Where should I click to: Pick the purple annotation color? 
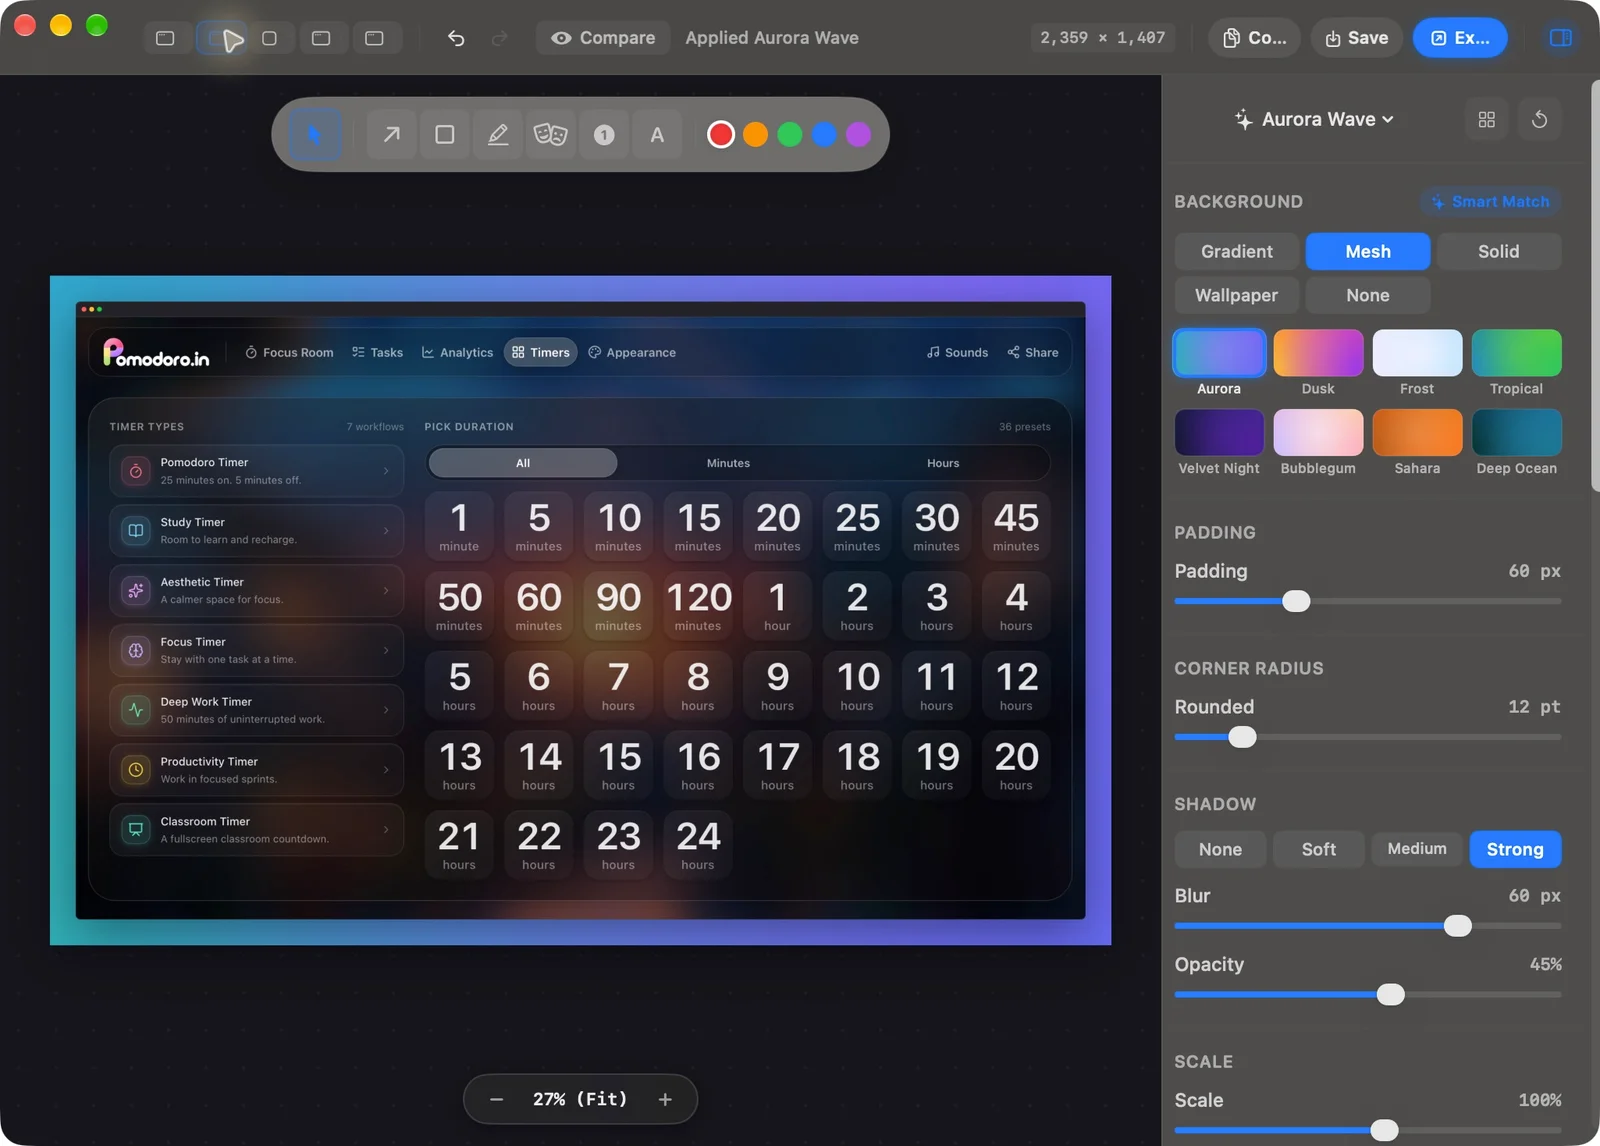(858, 134)
